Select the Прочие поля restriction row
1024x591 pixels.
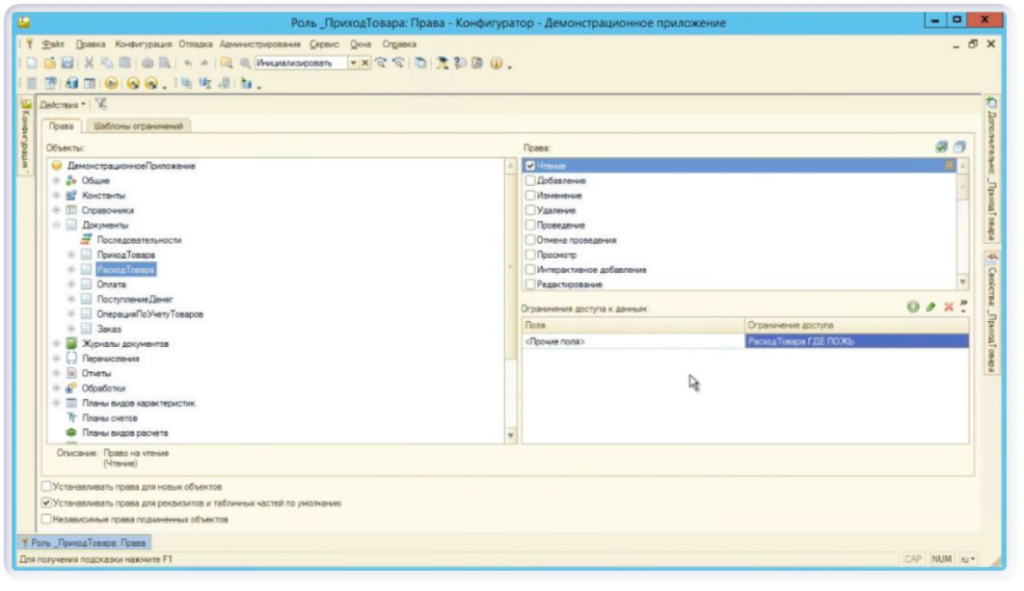(632, 341)
